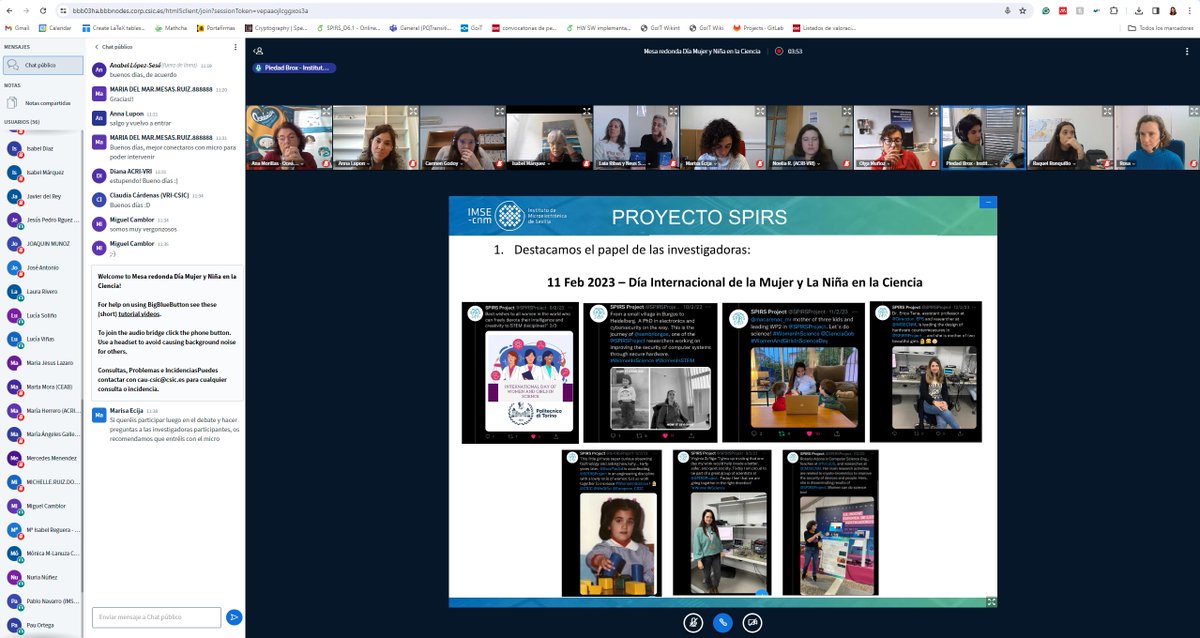Toggle the bookmark star for this page
The height and width of the screenshot is (638, 1200).
pos(1022,10)
